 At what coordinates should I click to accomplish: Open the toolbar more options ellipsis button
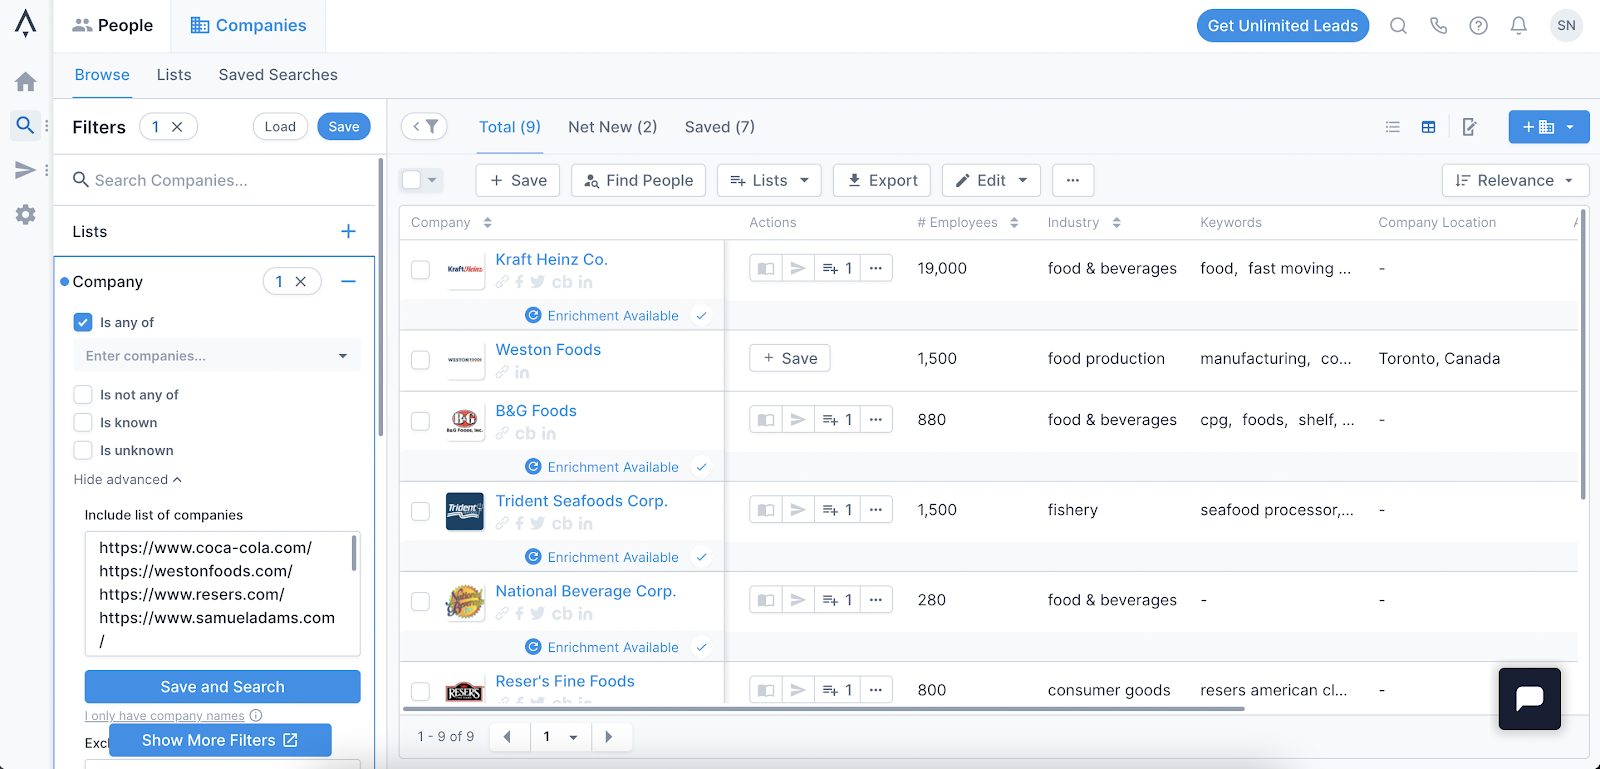click(x=1073, y=181)
